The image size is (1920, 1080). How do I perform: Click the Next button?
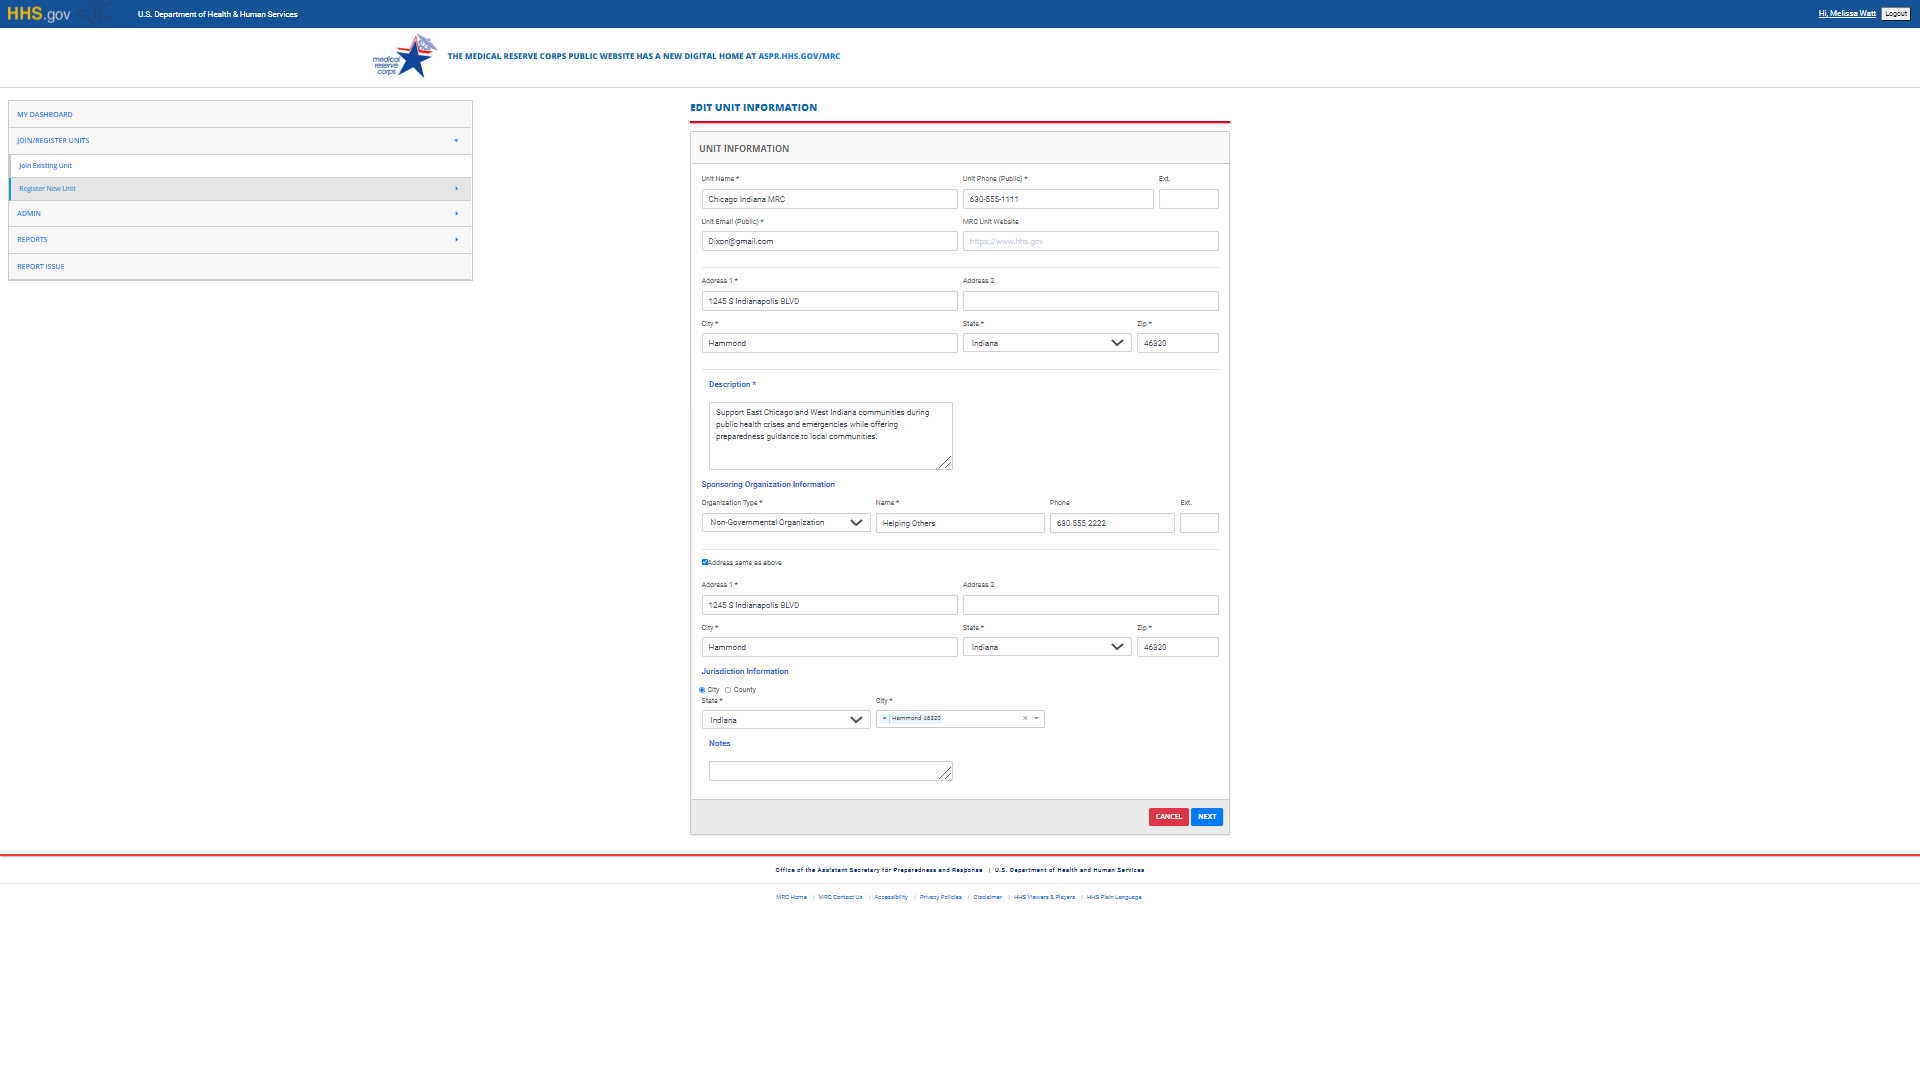[x=1207, y=817]
